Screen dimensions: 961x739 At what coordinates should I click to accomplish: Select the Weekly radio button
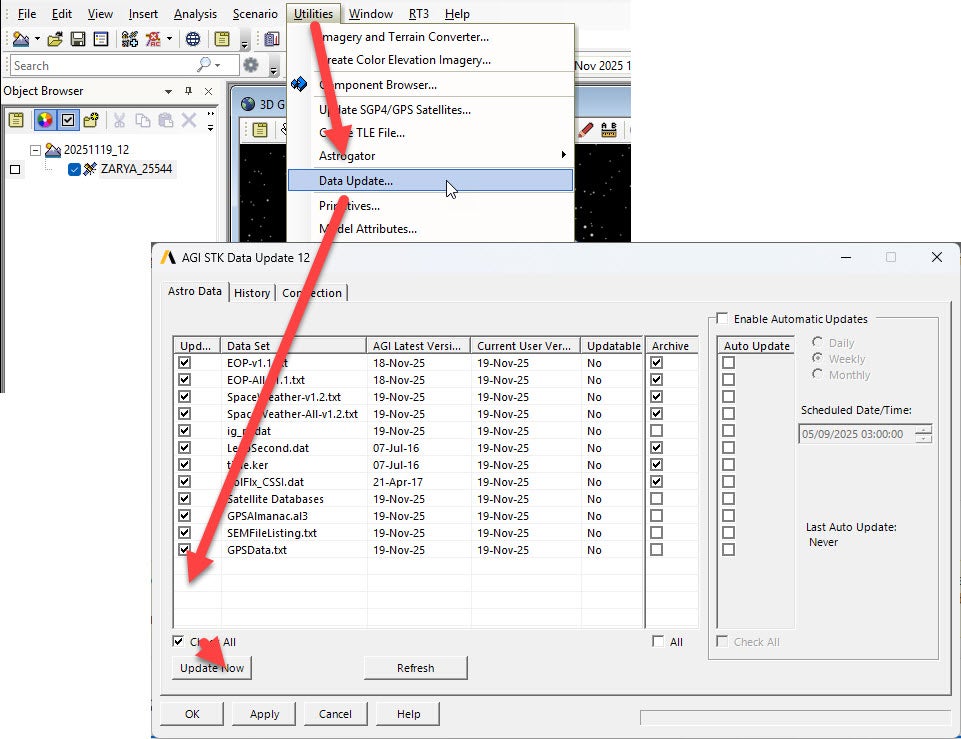[x=817, y=358]
